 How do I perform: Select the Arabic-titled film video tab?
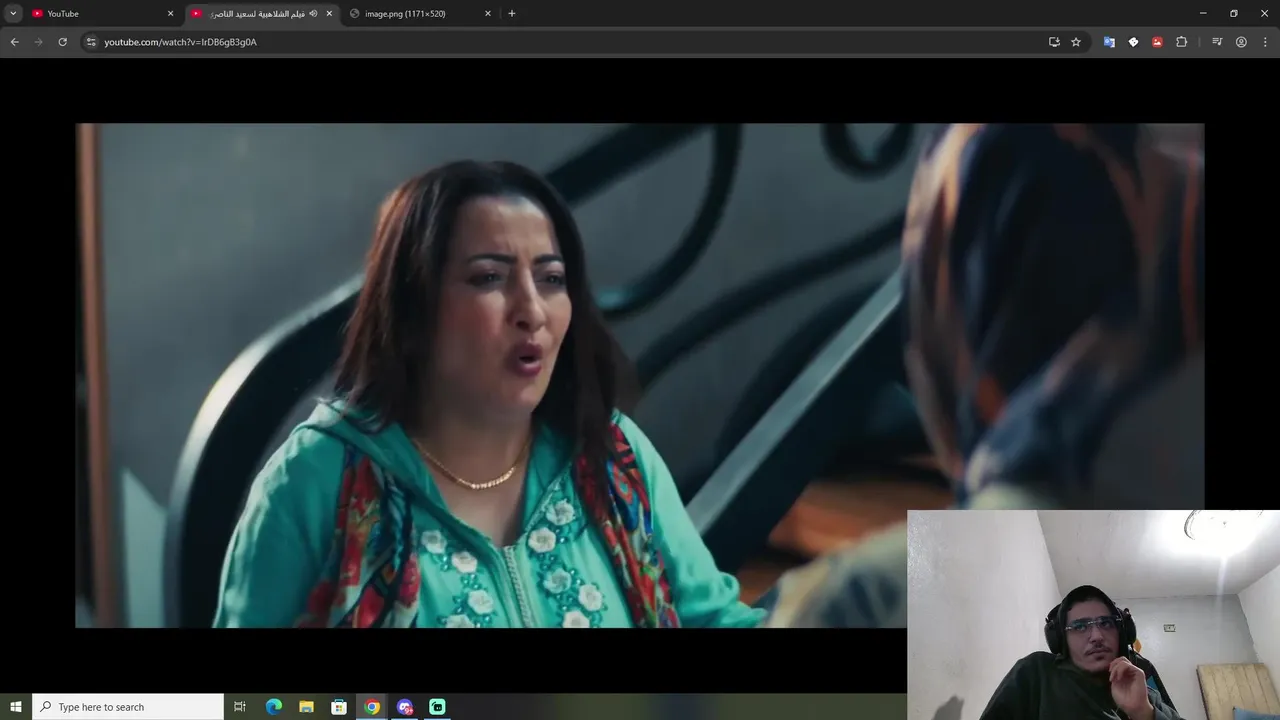263,14
